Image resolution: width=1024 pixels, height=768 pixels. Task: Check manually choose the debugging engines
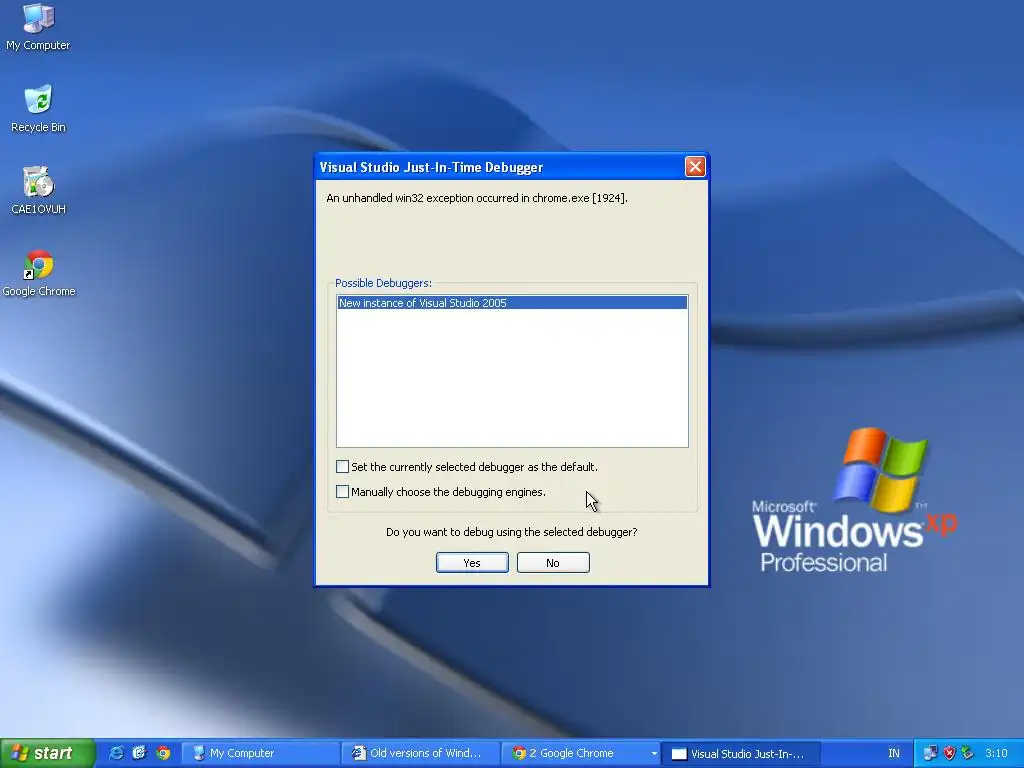click(342, 491)
